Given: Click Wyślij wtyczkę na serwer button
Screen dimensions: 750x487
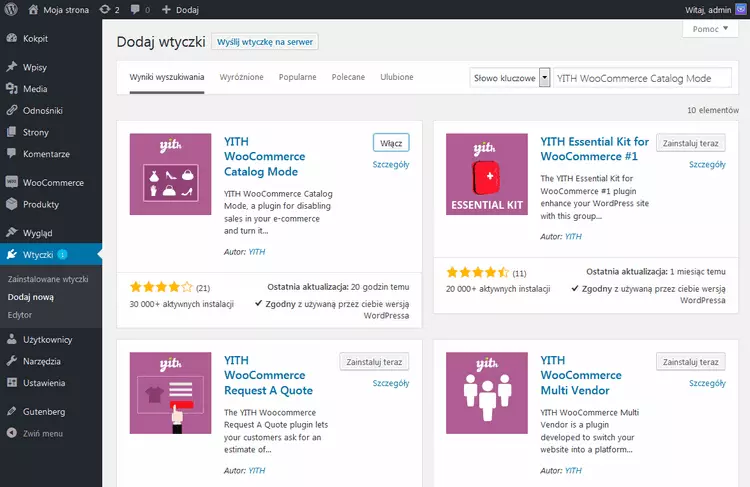Looking at the screenshot, I should click(x=265, y=42).
